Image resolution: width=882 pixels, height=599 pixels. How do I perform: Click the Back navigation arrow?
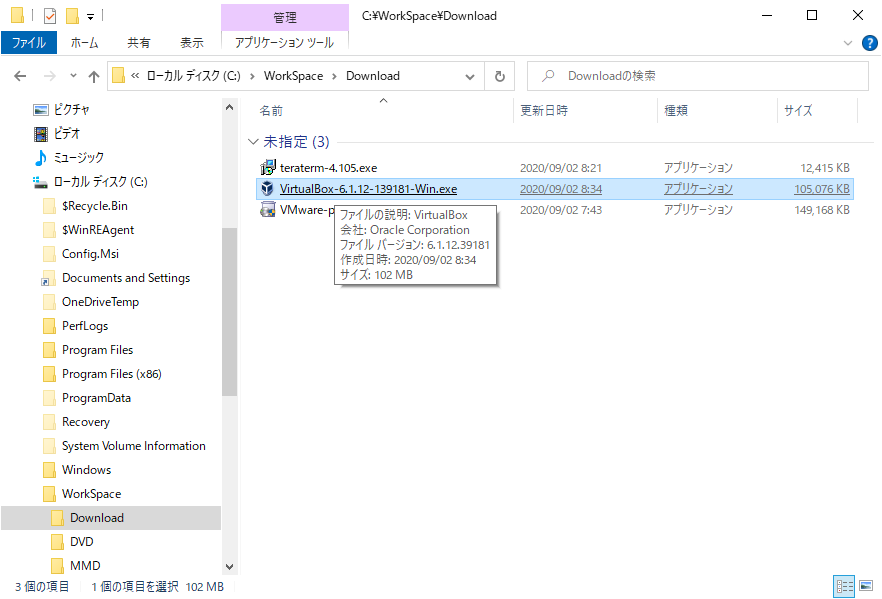(20, 76)
